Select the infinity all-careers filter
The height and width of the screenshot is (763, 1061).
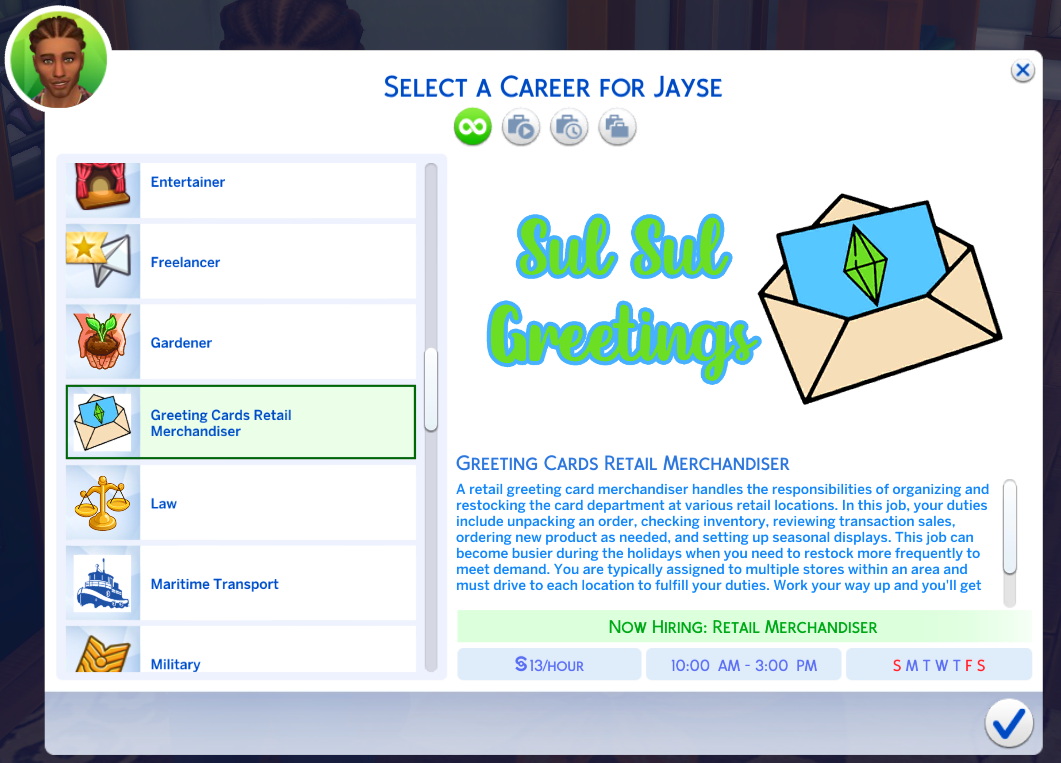tap(473, 127)
